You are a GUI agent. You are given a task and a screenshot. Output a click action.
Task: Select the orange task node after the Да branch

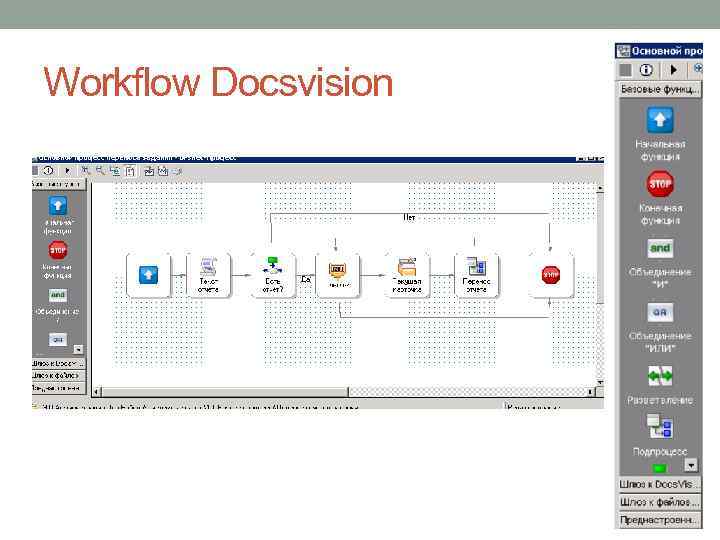(x=338, y=275)
